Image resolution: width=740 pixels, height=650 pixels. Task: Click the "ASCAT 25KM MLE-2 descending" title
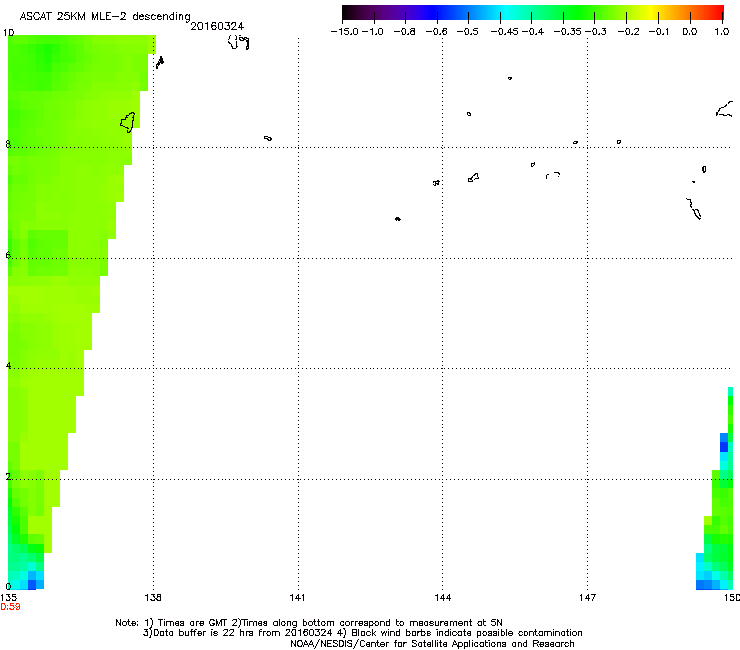click(x=105, y=17)
